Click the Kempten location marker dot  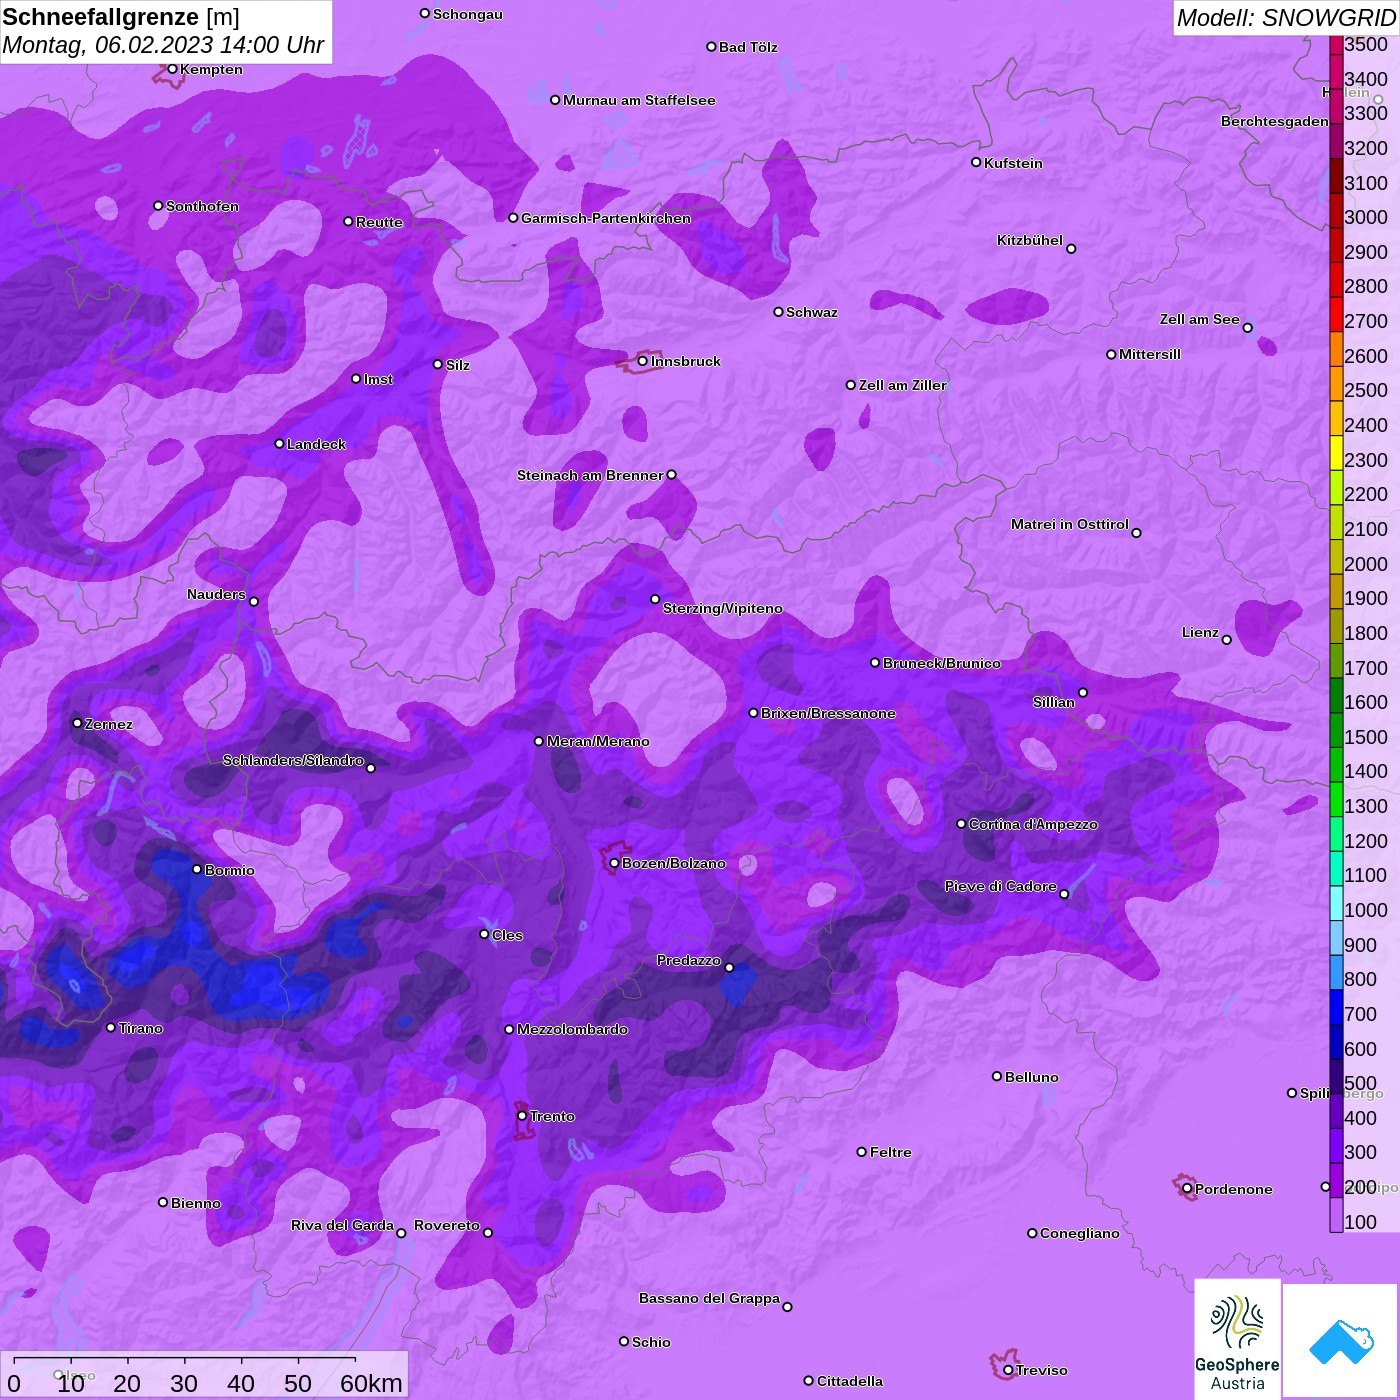tap(172, 69)
